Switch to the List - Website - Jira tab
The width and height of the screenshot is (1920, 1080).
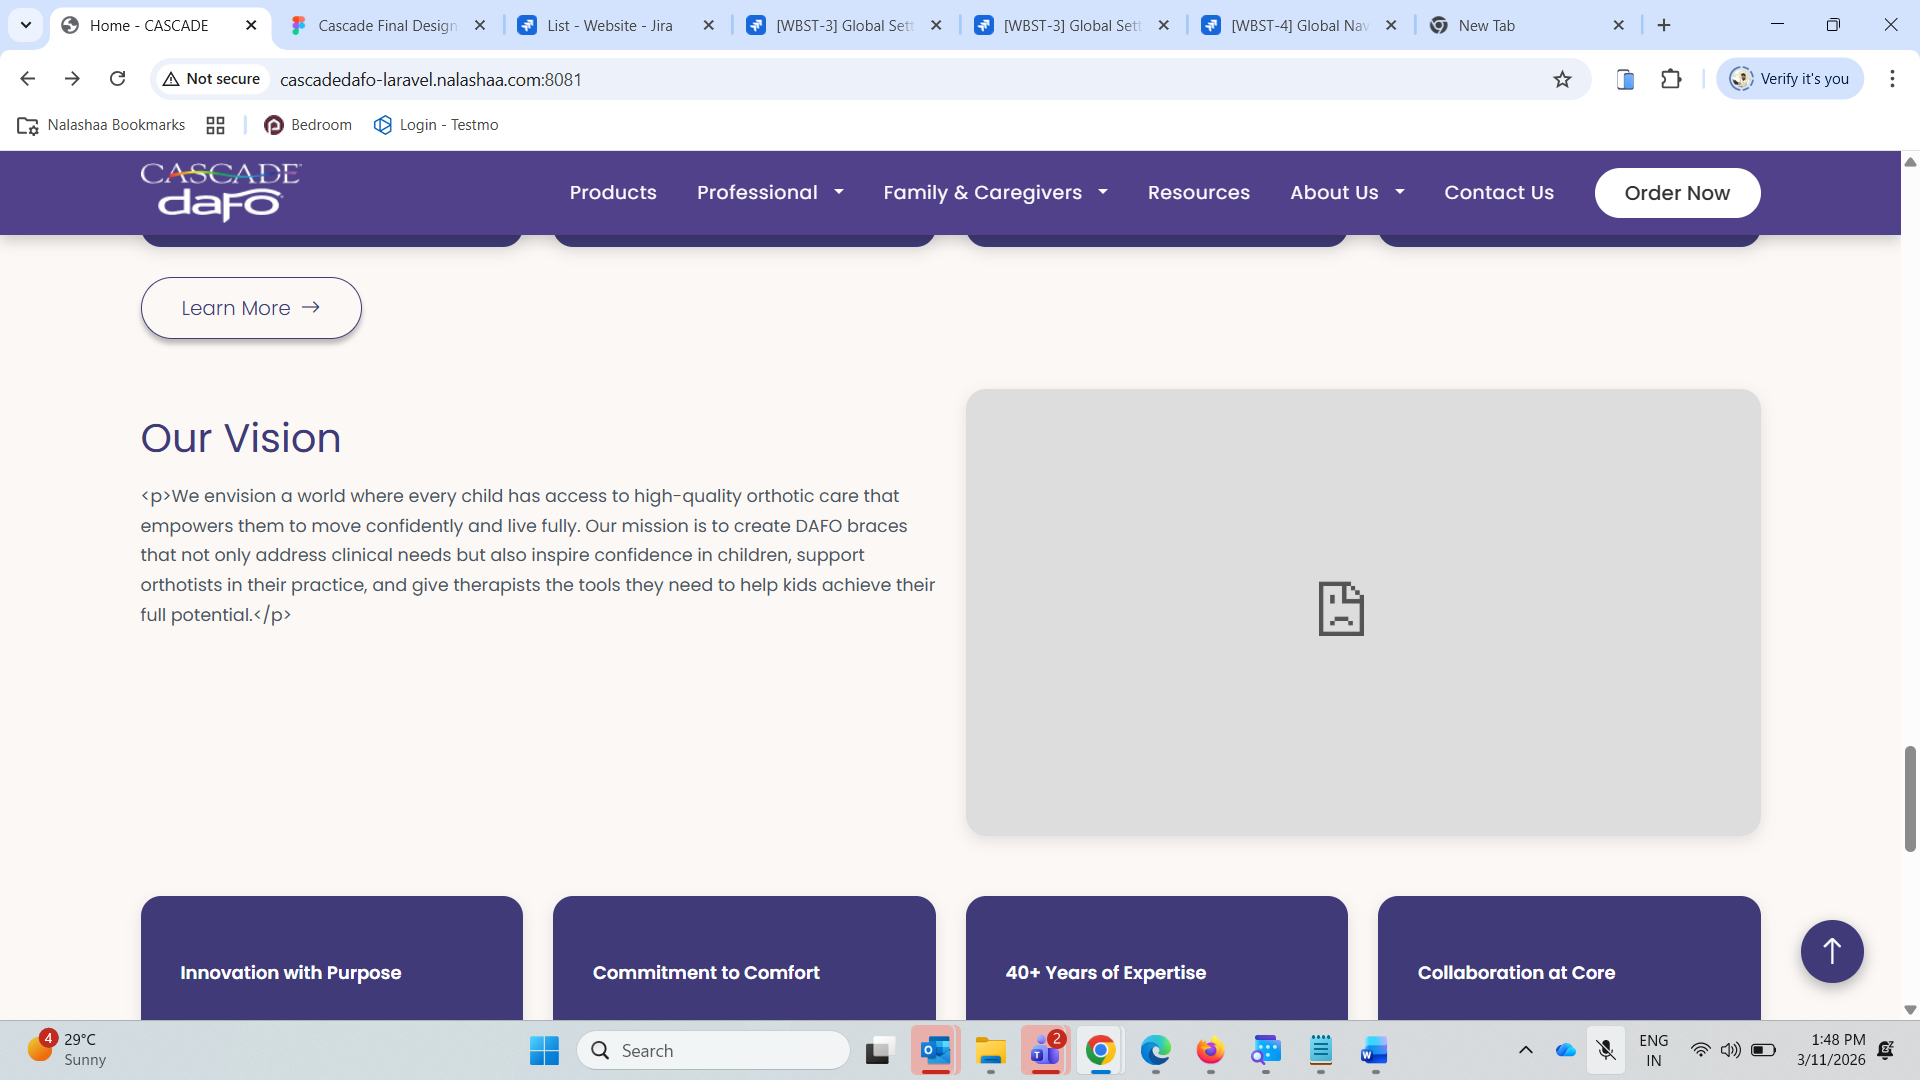pyautogui.click(x=609, y=25)
